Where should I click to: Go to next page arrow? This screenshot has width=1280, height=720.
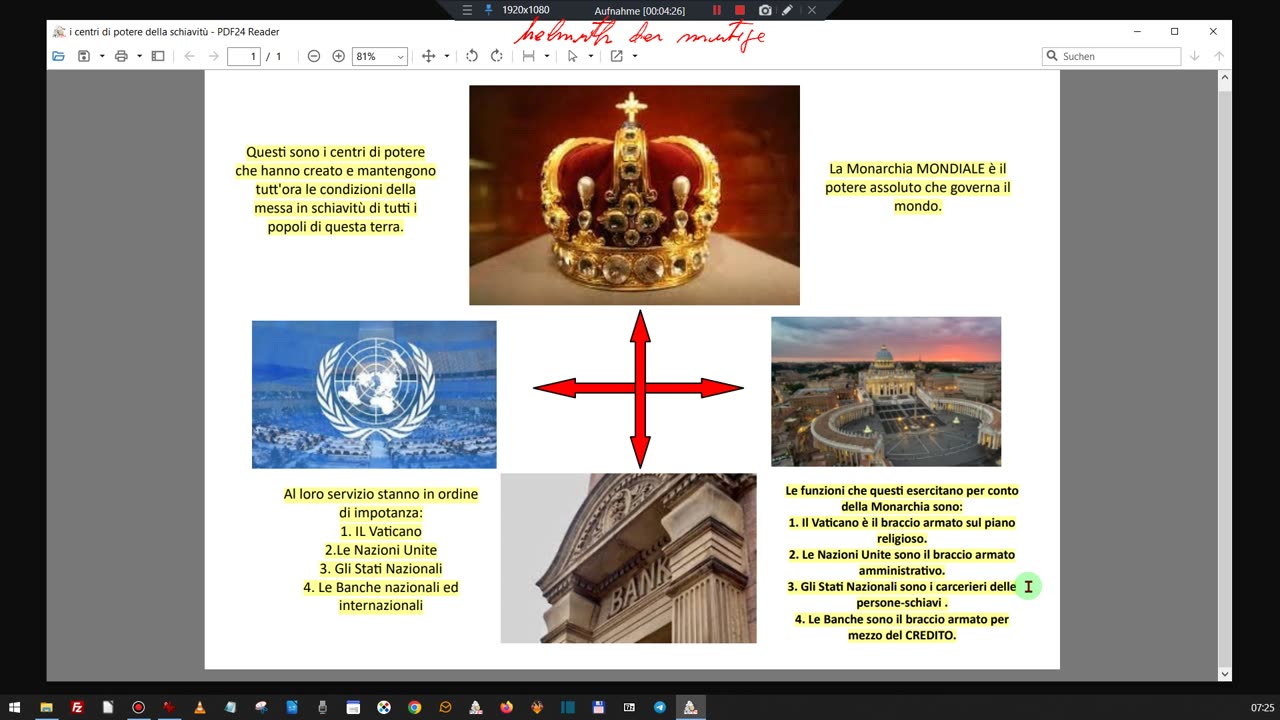coord(213,56)
